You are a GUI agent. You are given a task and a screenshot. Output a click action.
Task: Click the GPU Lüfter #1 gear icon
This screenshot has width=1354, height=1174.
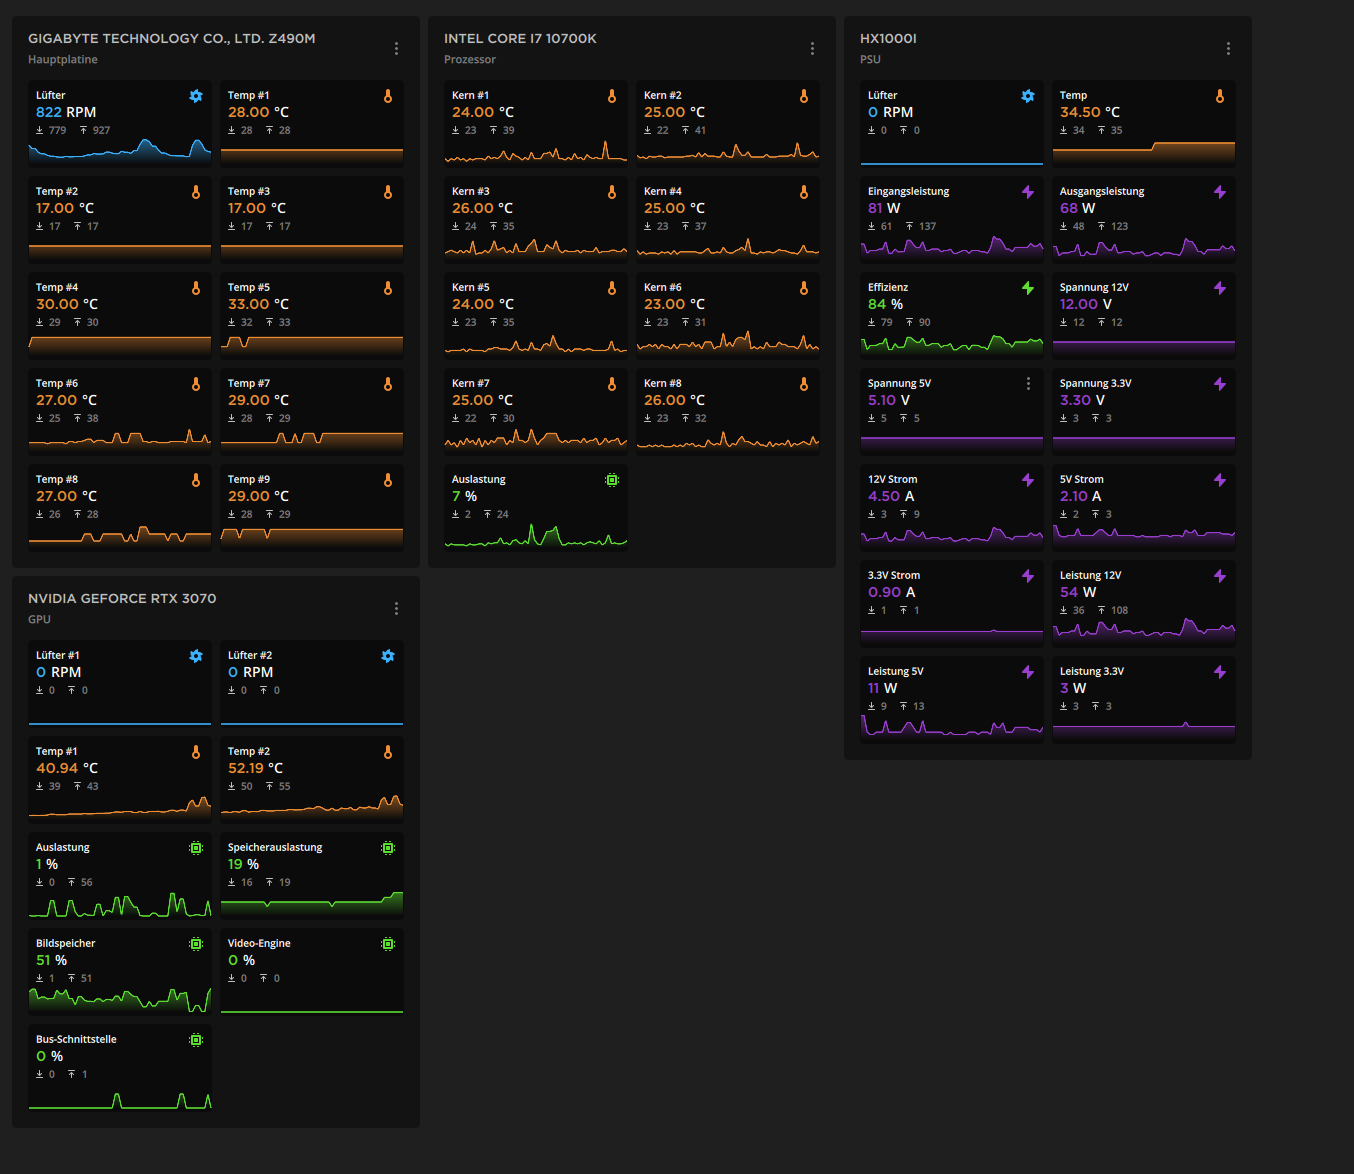click(x=196, y=656)
